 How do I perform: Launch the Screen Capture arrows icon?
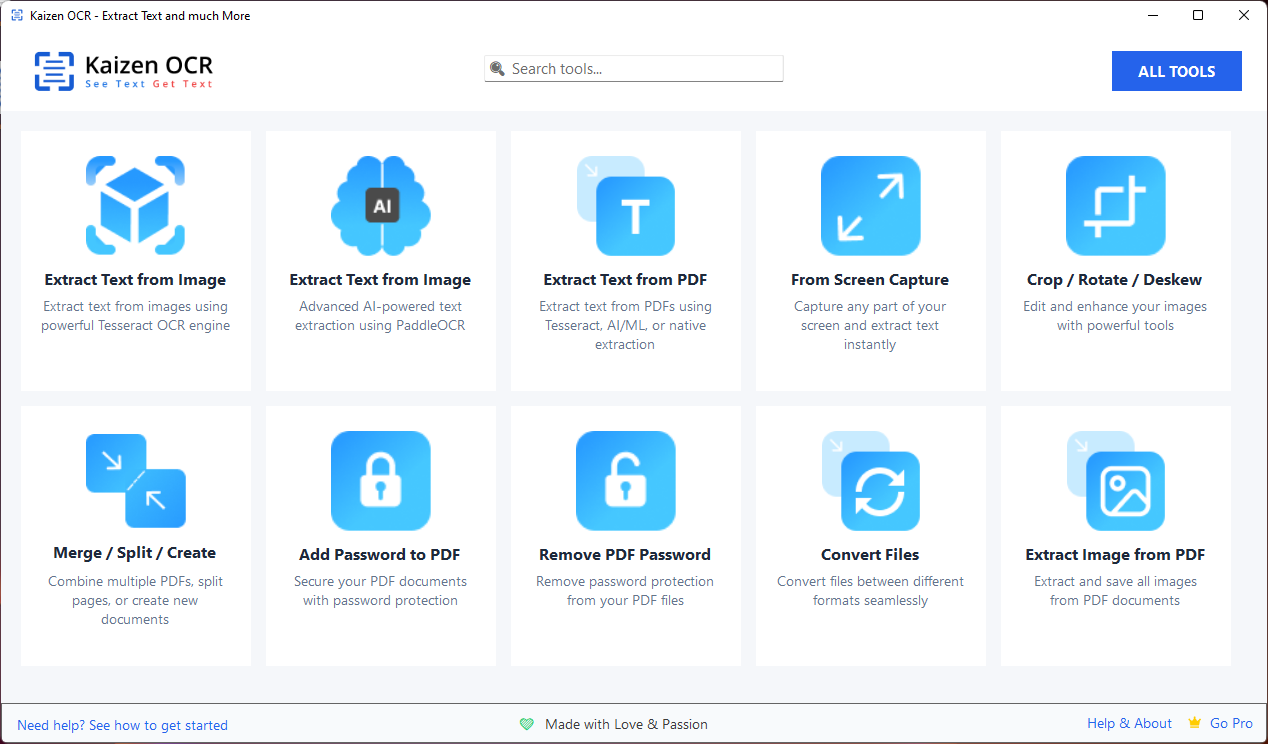[x=870, y=205]
